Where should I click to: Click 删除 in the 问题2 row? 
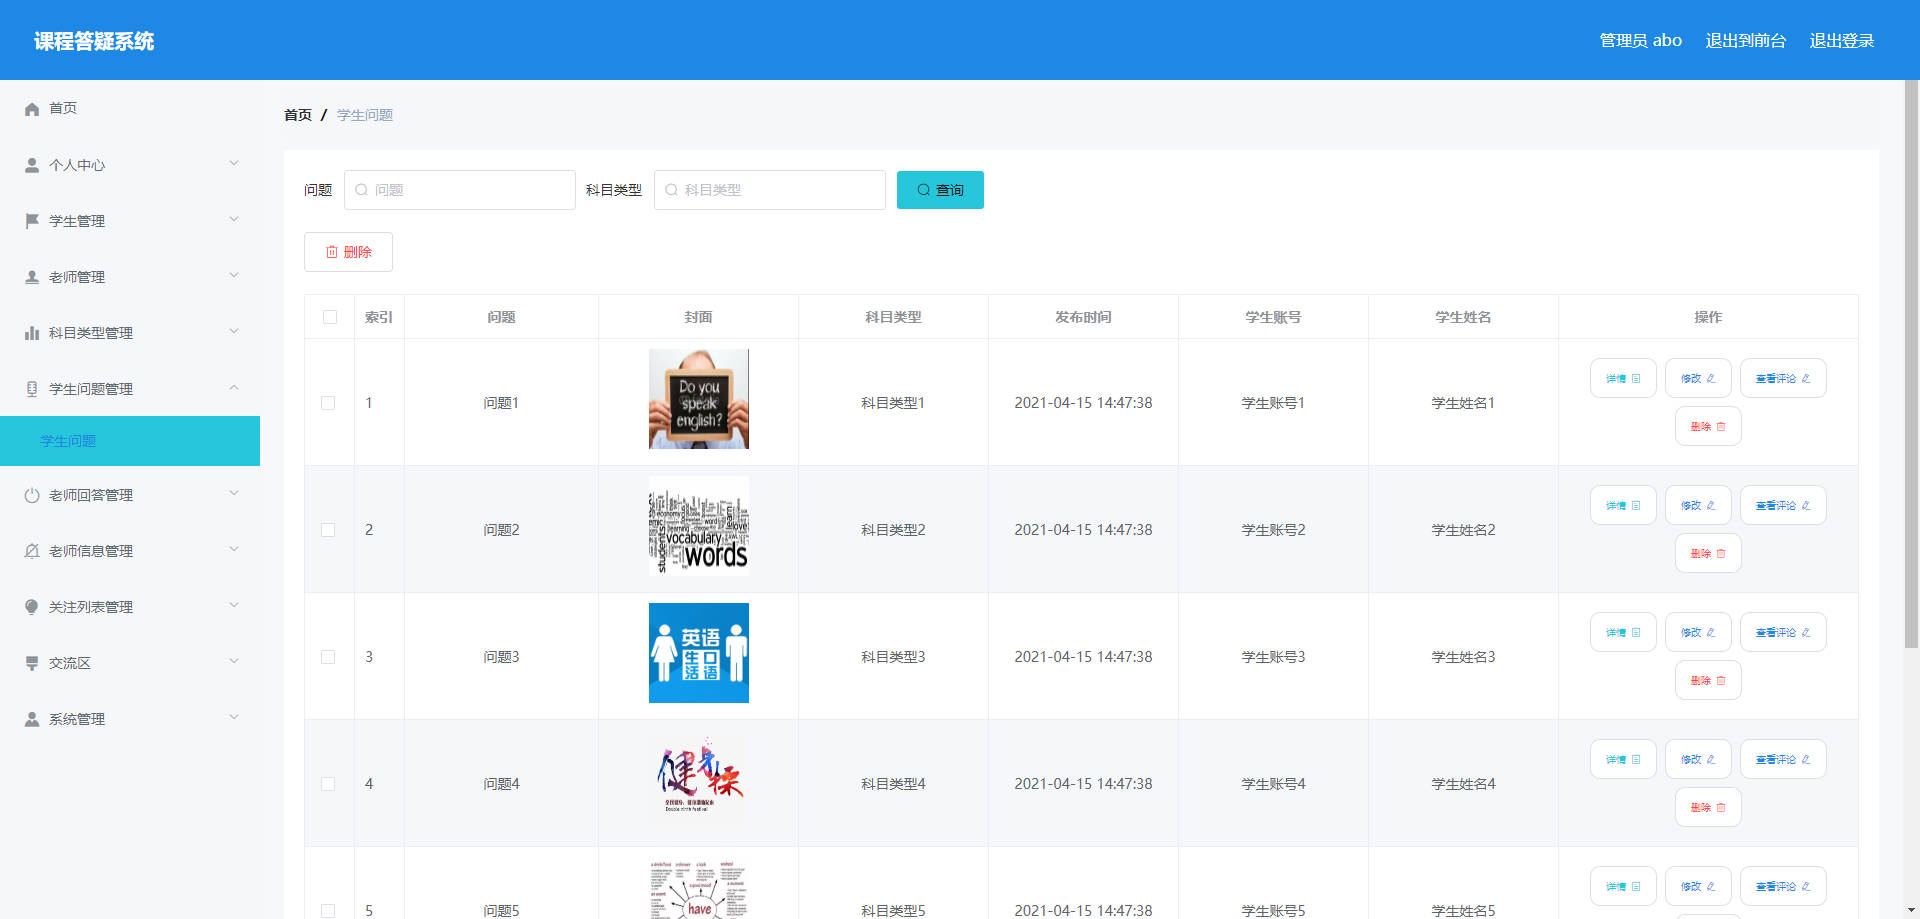pos(1708,553)
